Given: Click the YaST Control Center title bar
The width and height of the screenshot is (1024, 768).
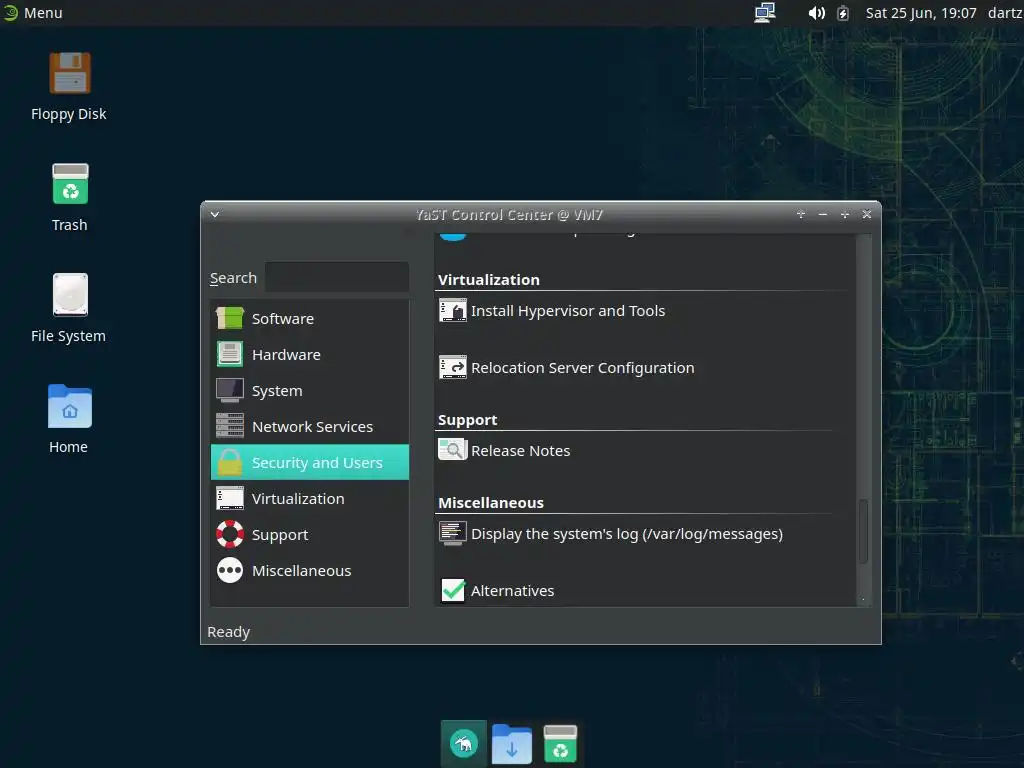Looking at the screenshot, I should pos(509,214).
